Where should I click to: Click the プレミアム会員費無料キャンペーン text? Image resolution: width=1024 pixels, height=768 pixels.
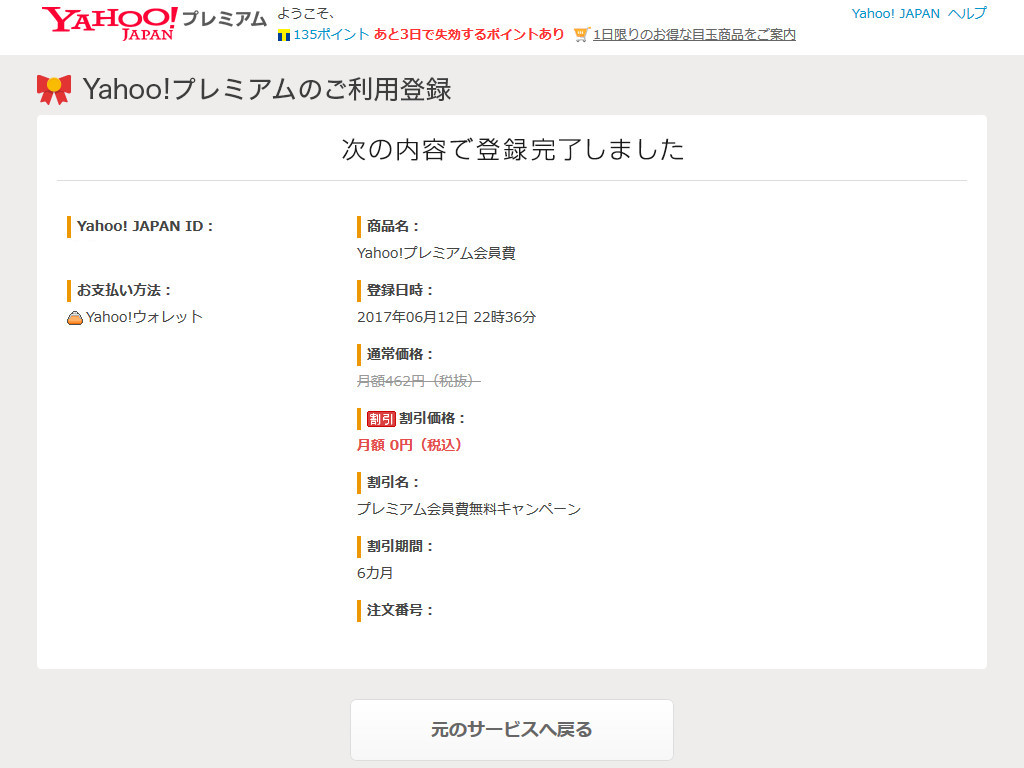pyautogui.click(x=469, y=509)
